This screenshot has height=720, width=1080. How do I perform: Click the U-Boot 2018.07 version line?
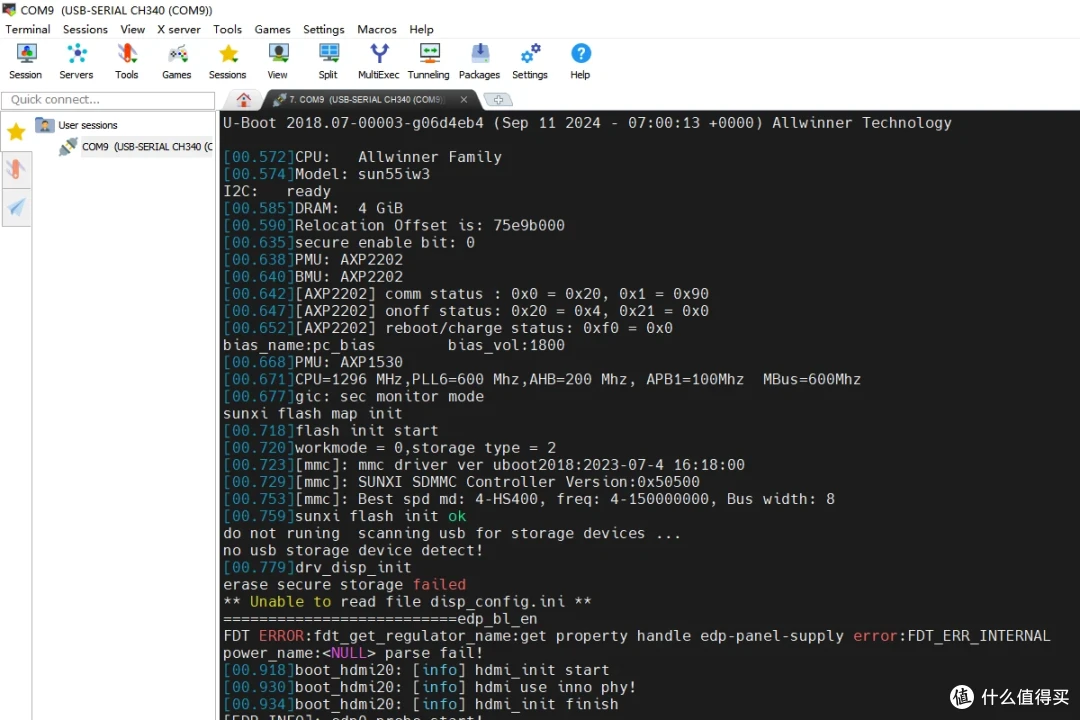(x=587, y=123)
